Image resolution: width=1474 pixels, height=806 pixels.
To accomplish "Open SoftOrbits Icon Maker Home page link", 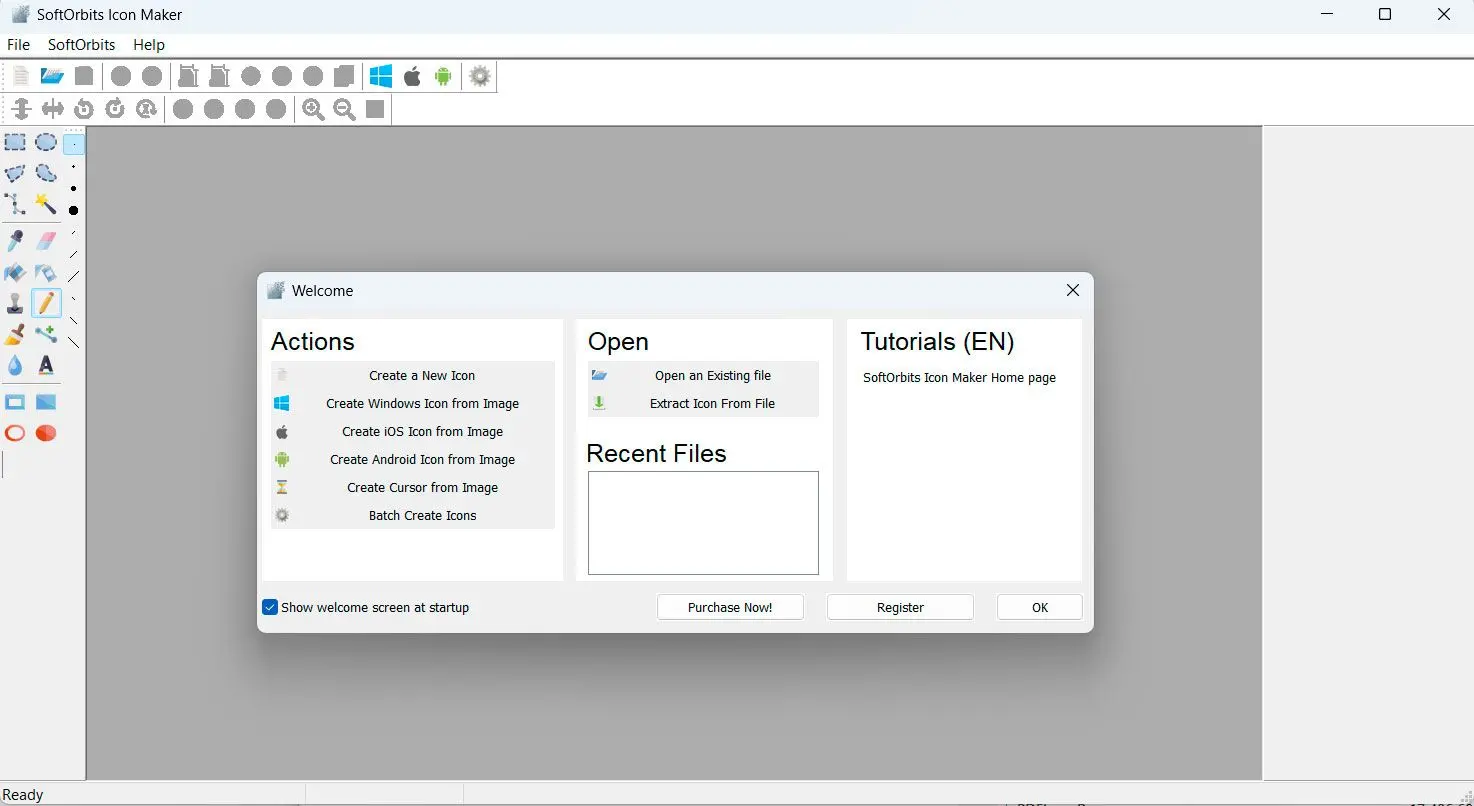I will [x=959, y=378].
